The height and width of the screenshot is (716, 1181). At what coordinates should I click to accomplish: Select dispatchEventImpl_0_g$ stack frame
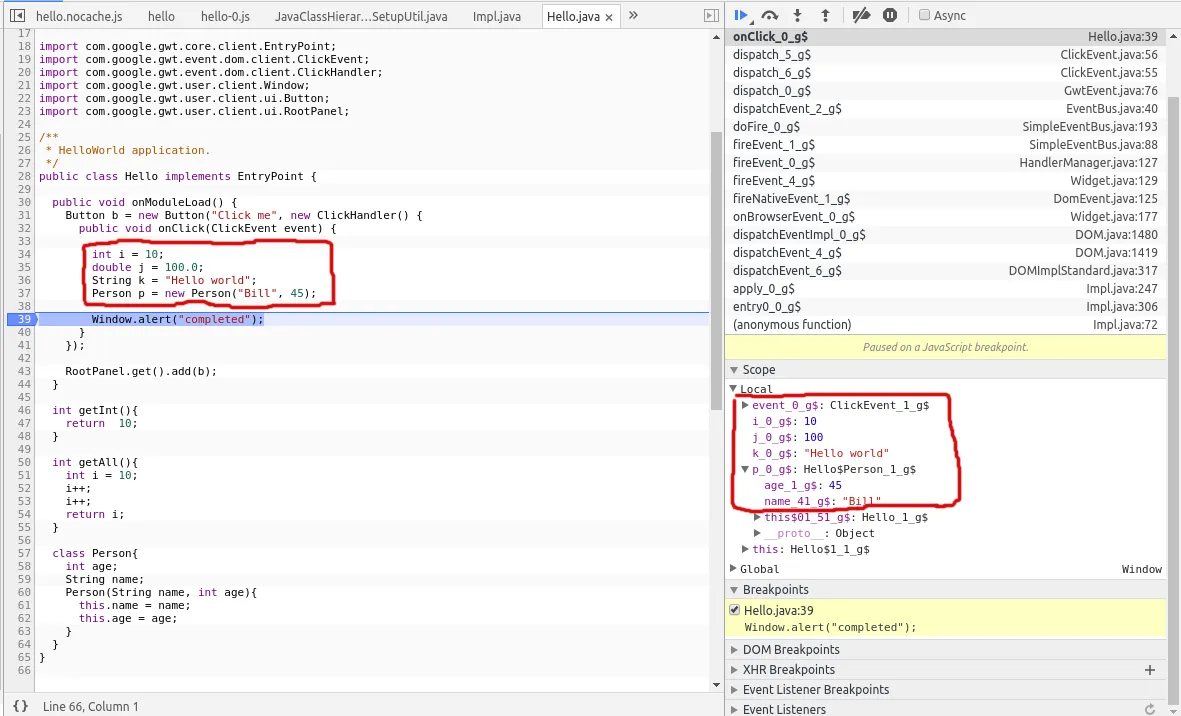(947, 235)
